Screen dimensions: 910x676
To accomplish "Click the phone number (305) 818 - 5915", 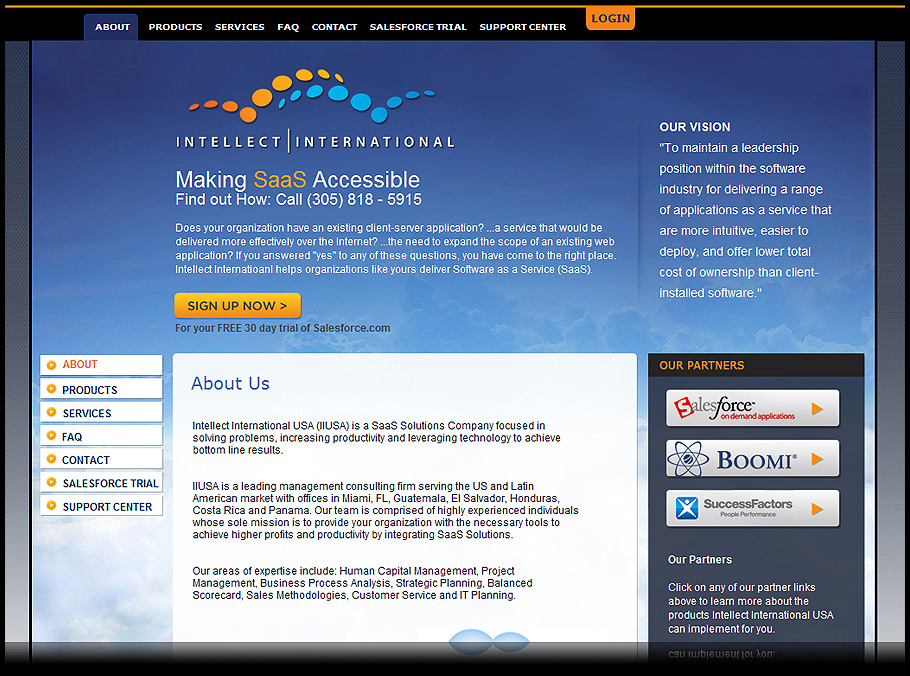I will coord(364,200).
